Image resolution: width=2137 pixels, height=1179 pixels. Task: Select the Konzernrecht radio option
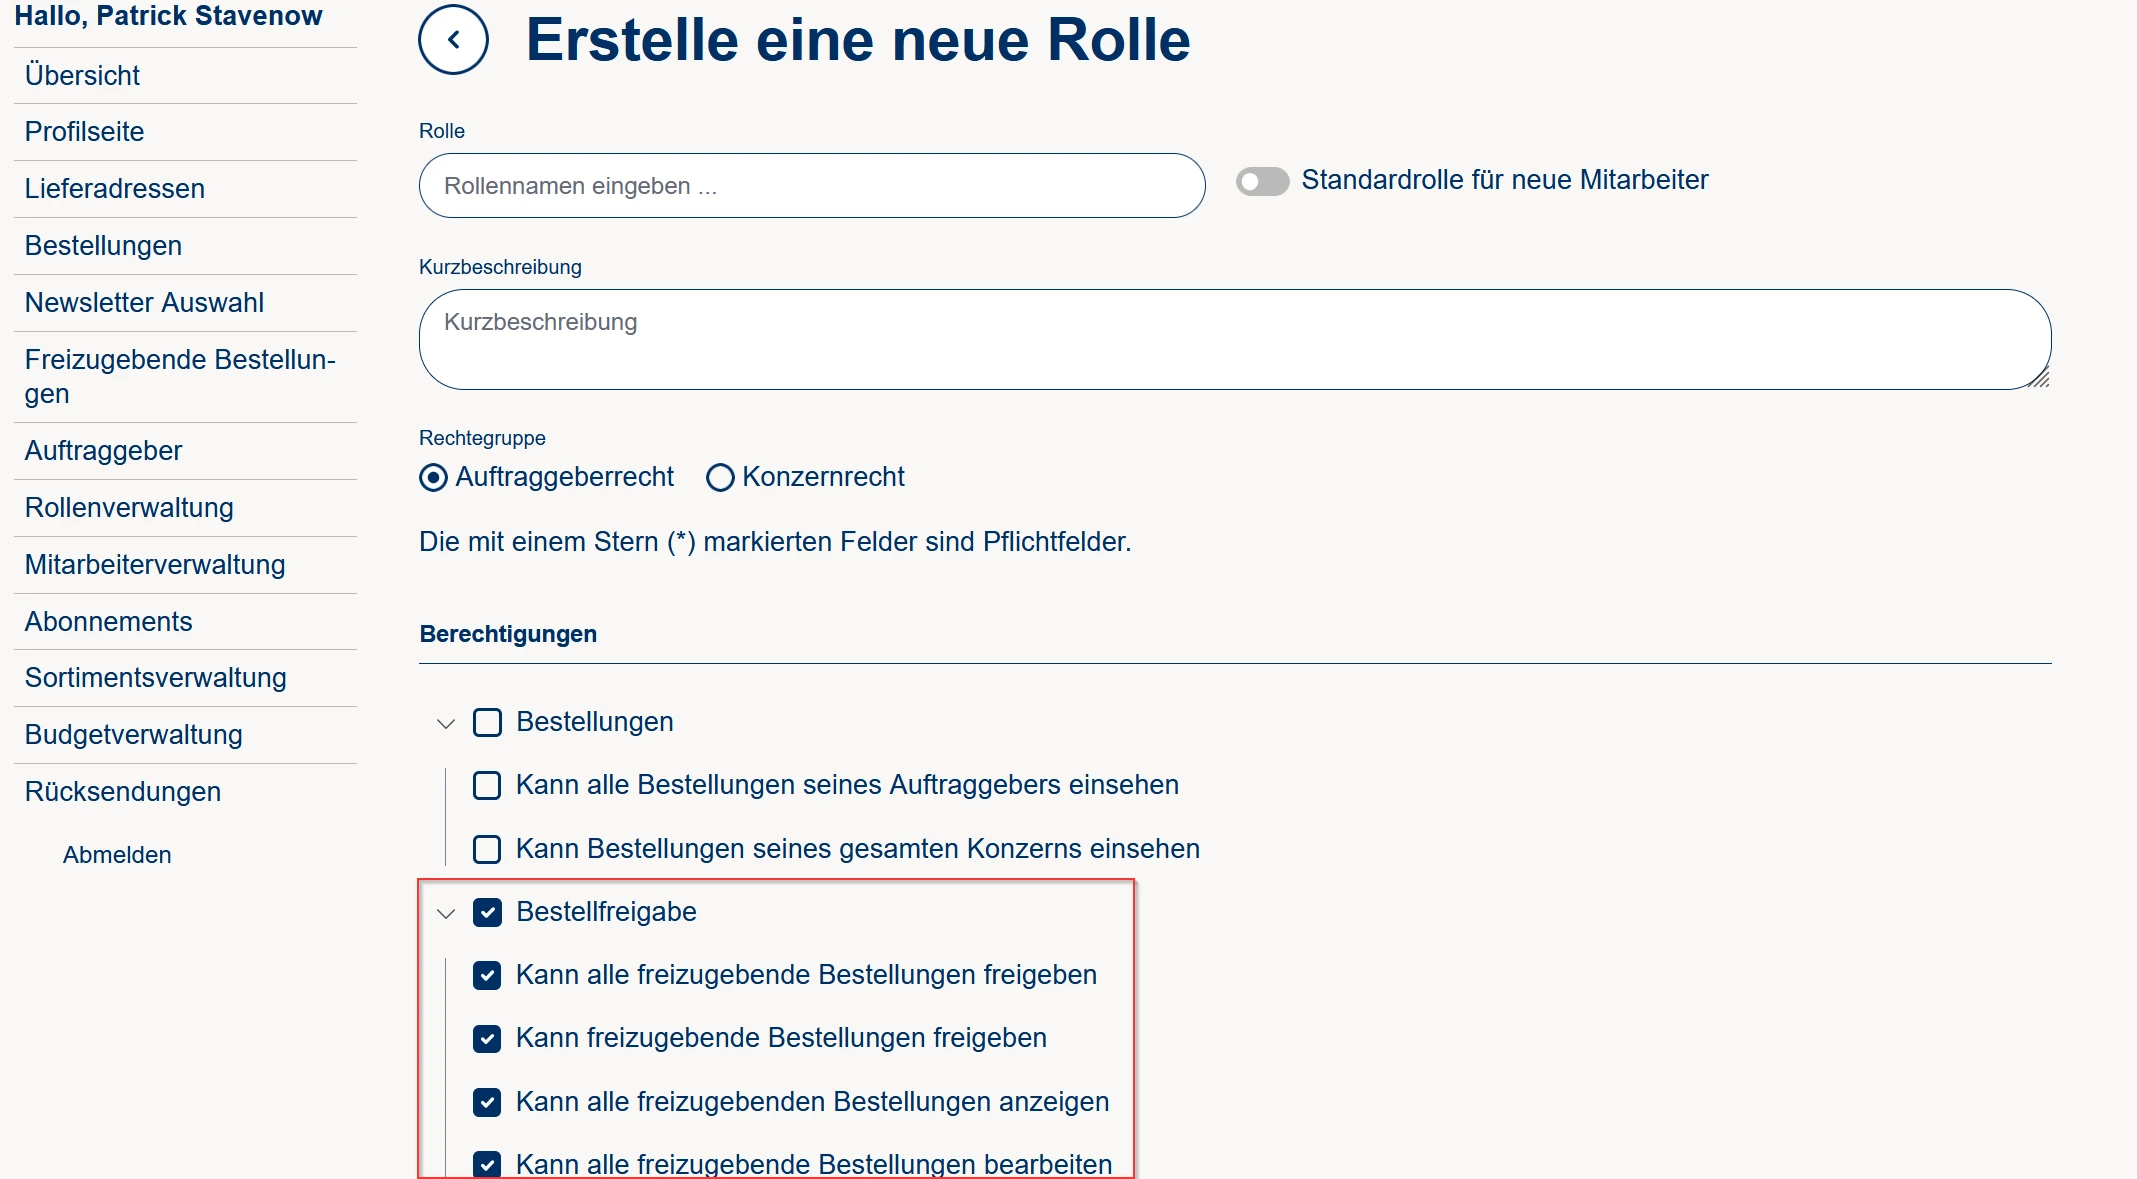tap(720, 478)
